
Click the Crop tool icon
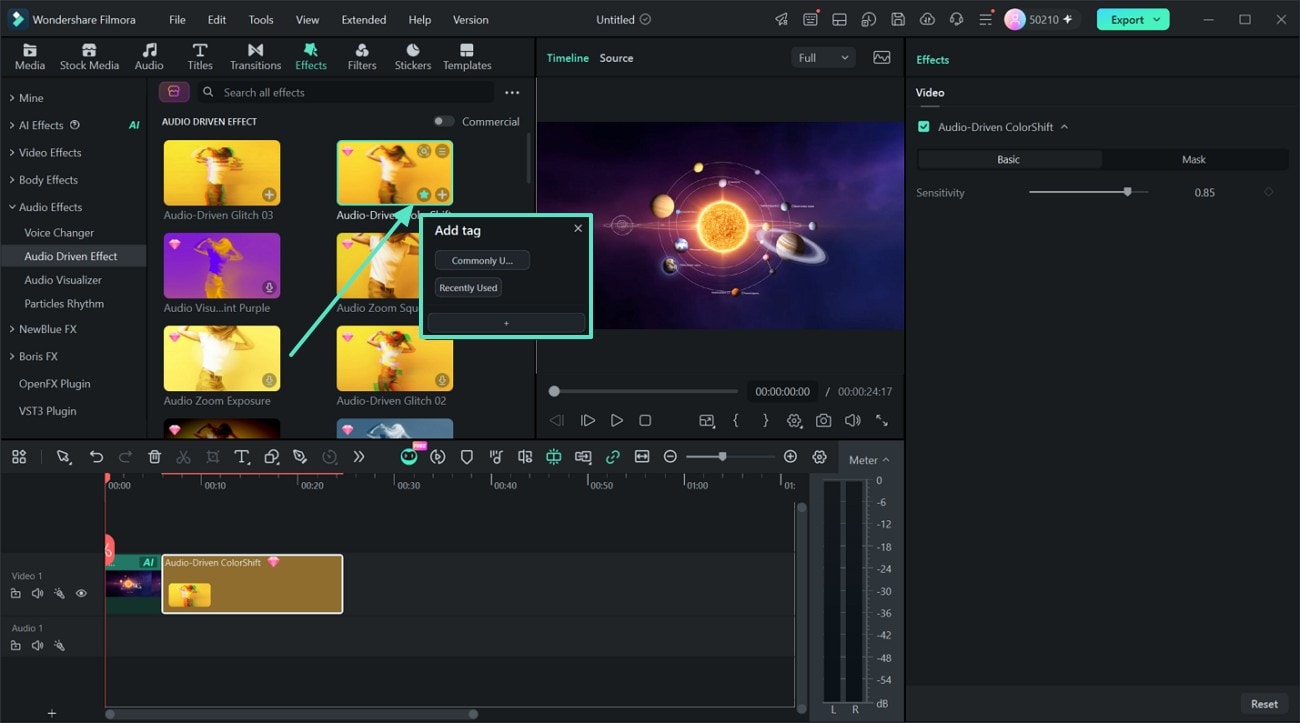213,457
